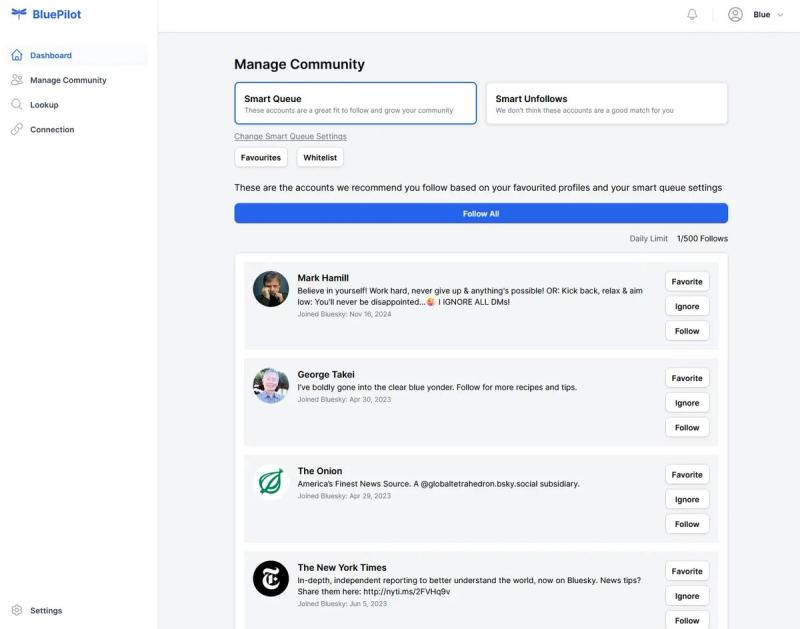Screen dimensions: 800x629
Task: Favorite The Onion account
Action: (687, 474)
